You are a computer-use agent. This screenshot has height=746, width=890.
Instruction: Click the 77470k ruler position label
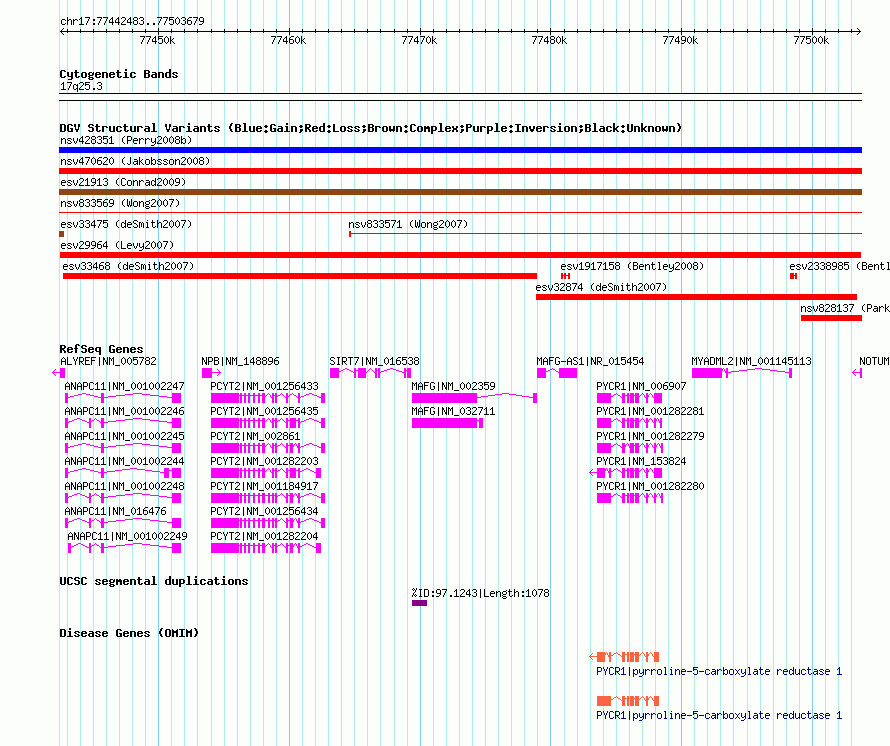click(x=419, y=40)
